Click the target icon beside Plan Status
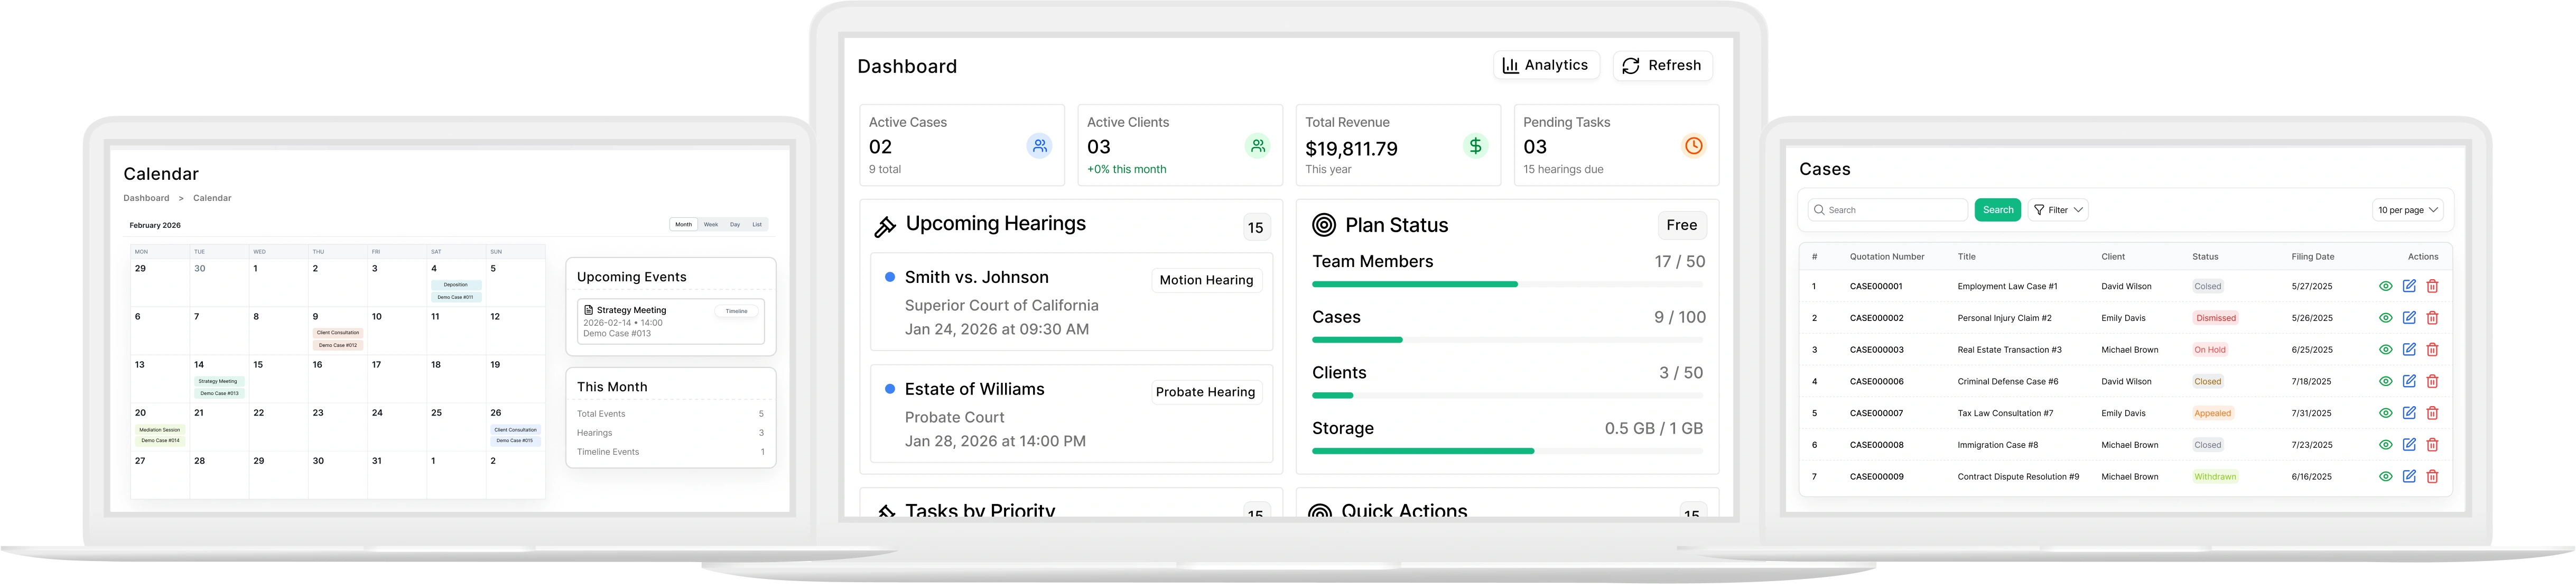The height and width of the screenshot is (588, 2576). point(1324,225)
